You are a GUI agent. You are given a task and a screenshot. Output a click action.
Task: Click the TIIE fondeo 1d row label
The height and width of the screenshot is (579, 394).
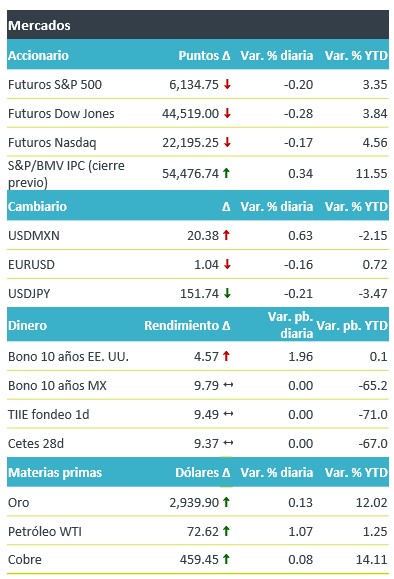(x=49, y=414)
